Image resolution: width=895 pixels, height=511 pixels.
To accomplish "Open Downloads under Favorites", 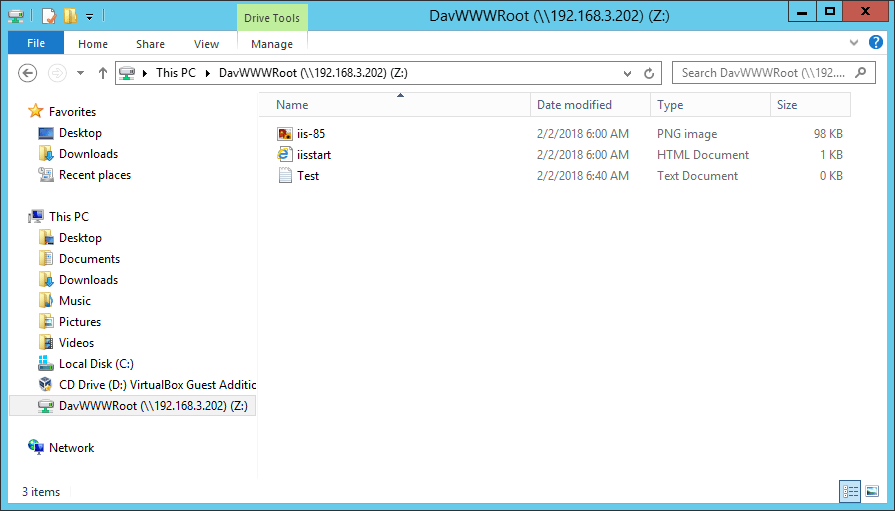I will coord(88,154).
